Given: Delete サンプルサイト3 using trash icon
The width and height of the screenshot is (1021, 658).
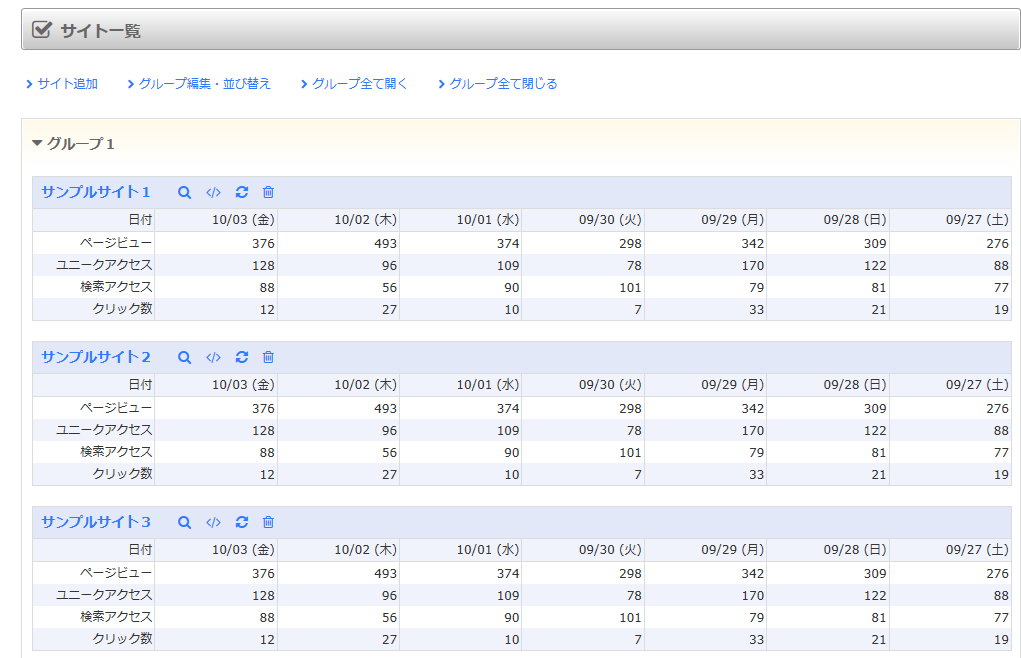Looking at the screenshot, I should [x=268, y=522].
